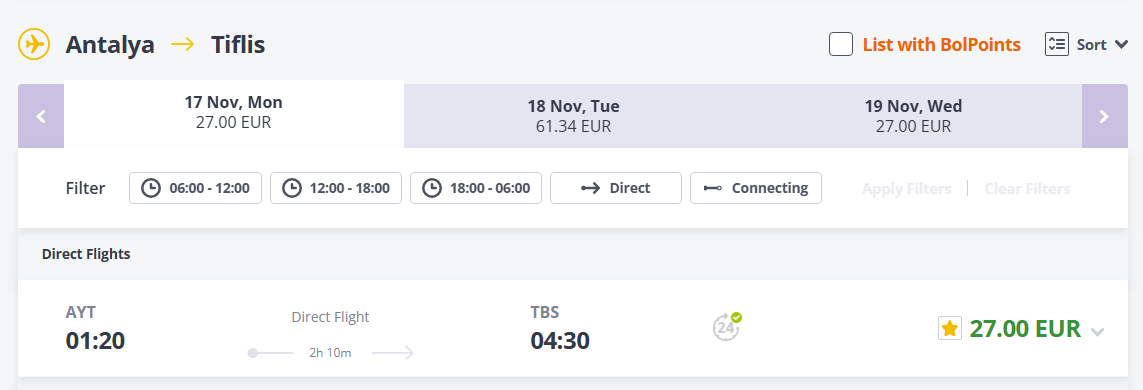Click the sort list icon
The width and height of the screenshot is (1143, 390).
pyautogui.click(x=1056, y=44)
